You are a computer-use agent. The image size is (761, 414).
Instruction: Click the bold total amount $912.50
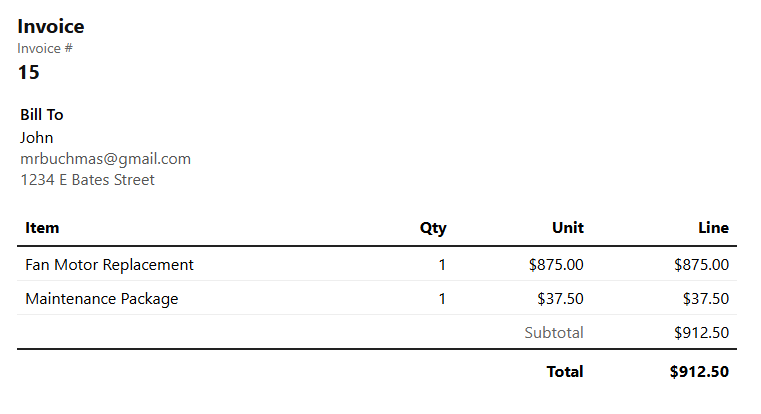click(x=699, y=372)
